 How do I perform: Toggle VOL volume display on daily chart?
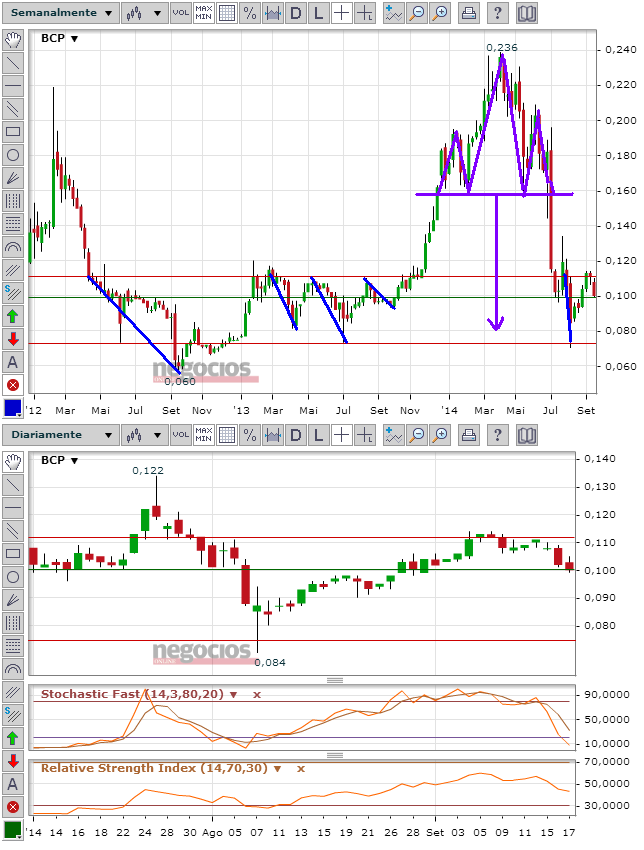tap(181, 435)
